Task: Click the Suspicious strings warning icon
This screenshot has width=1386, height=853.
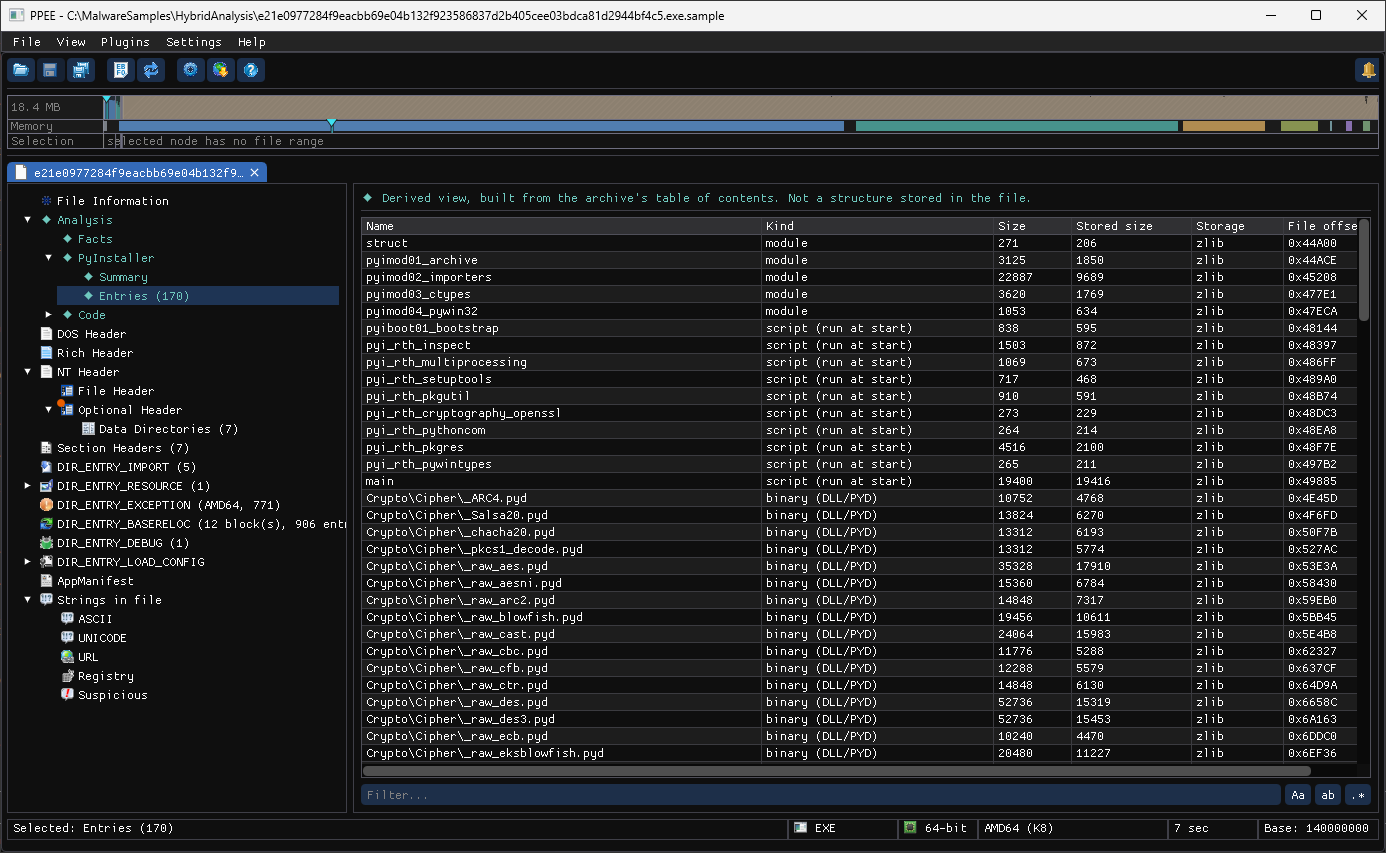Action: click(x=67, y=695)
